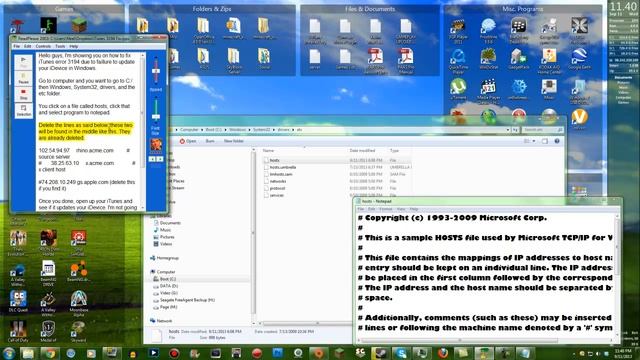The image size is (640, 360).
Task: Click Burn in Explorer toolbar
Action: [210, 141]
